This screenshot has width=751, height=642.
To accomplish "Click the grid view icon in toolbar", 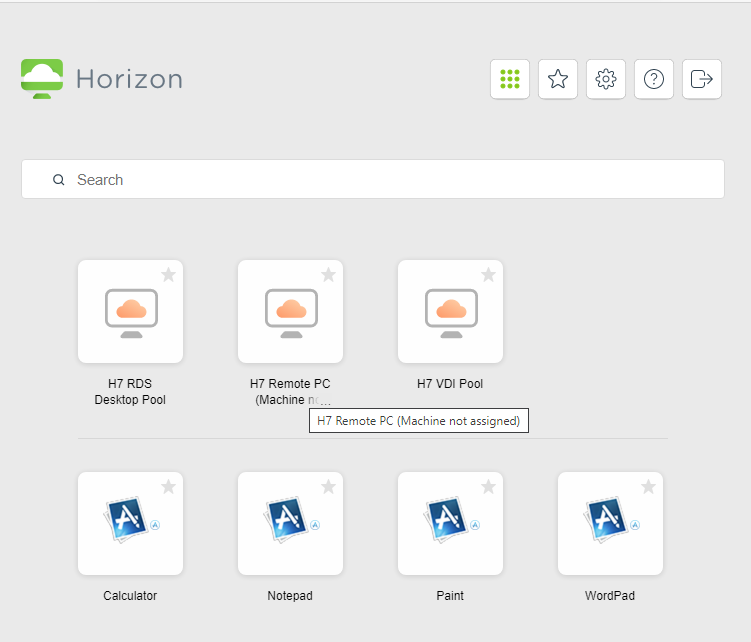I will click(510, 79).
